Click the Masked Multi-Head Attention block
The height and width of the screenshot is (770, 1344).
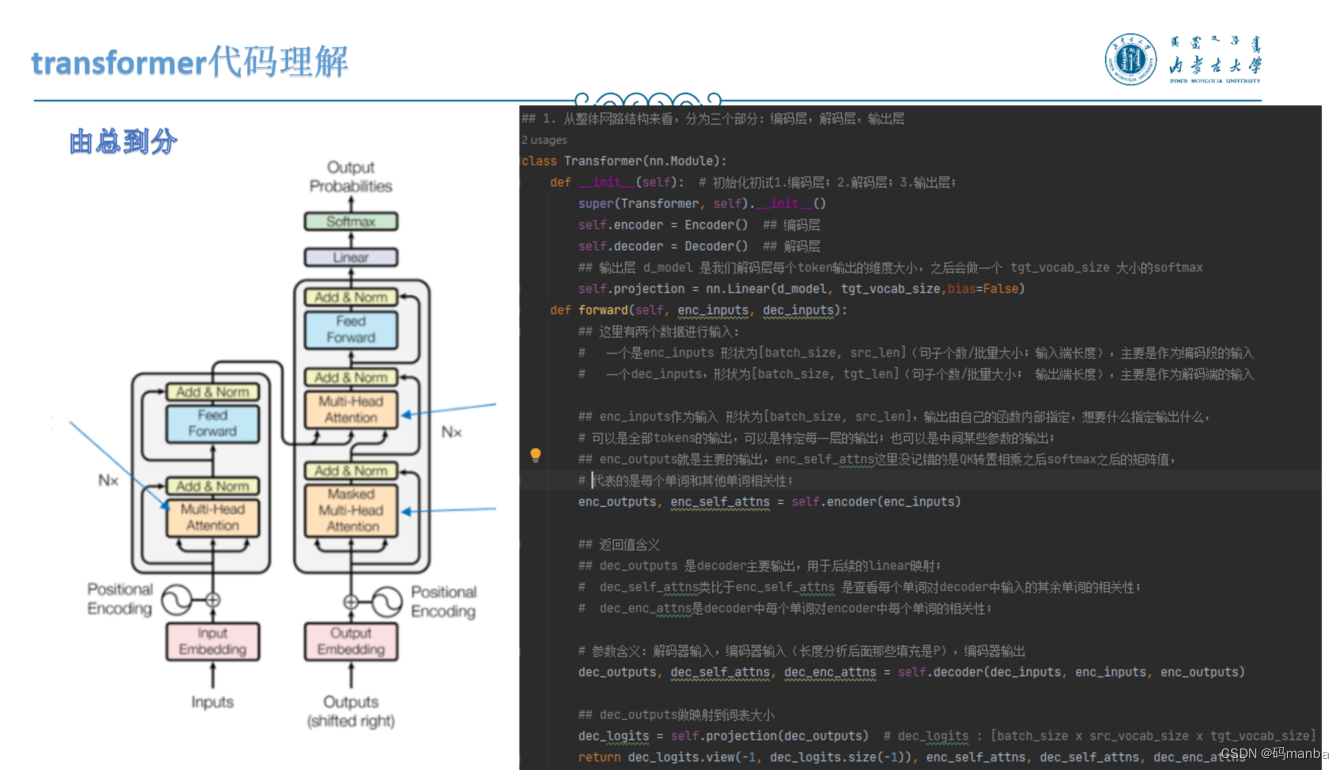point(351,510)
